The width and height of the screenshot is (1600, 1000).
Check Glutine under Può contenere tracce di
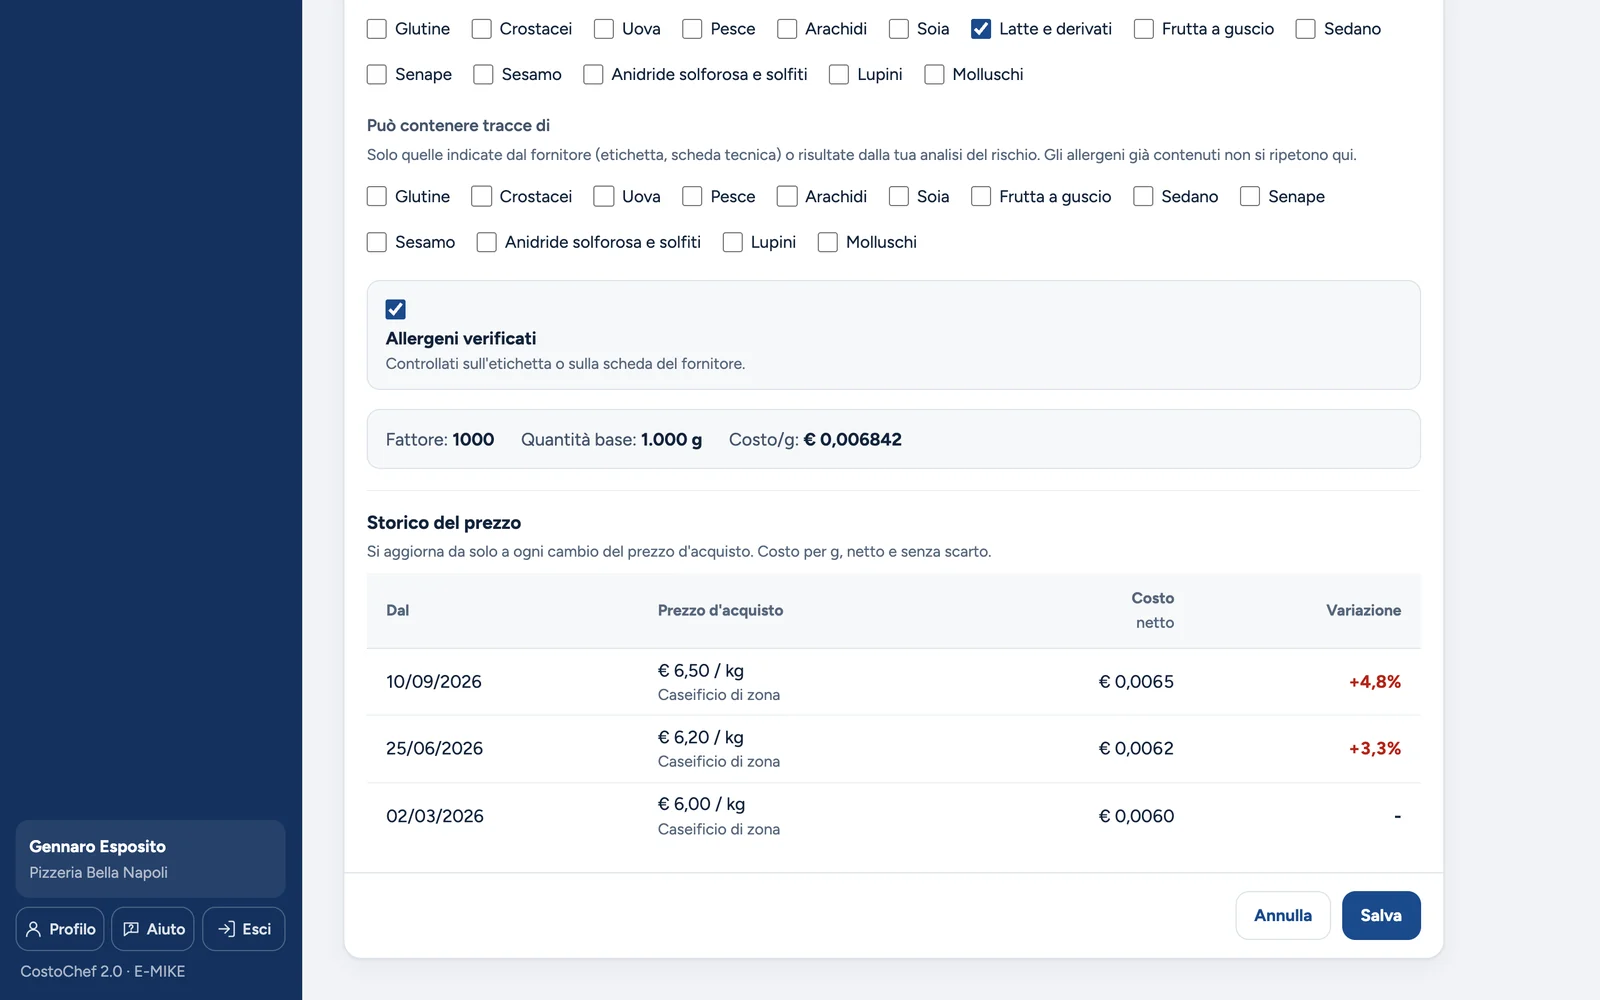click(x=377, y=196)
